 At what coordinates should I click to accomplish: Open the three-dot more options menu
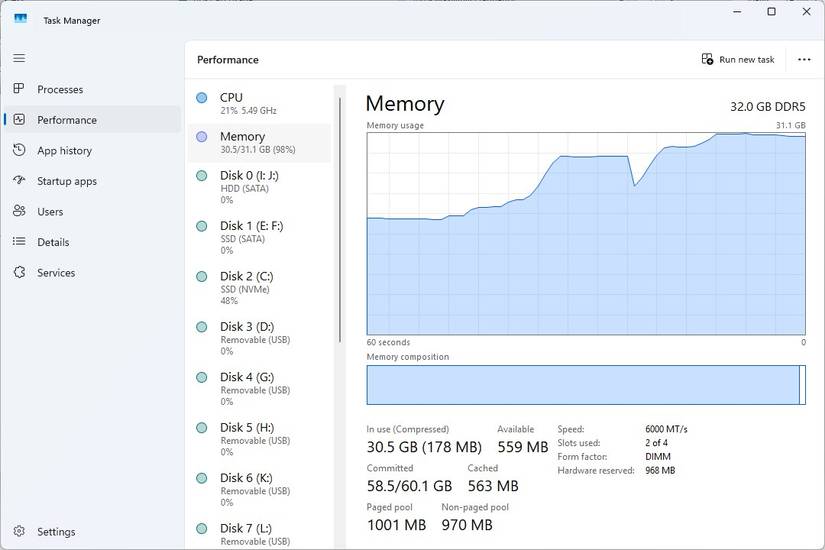[x=804, y=59]
